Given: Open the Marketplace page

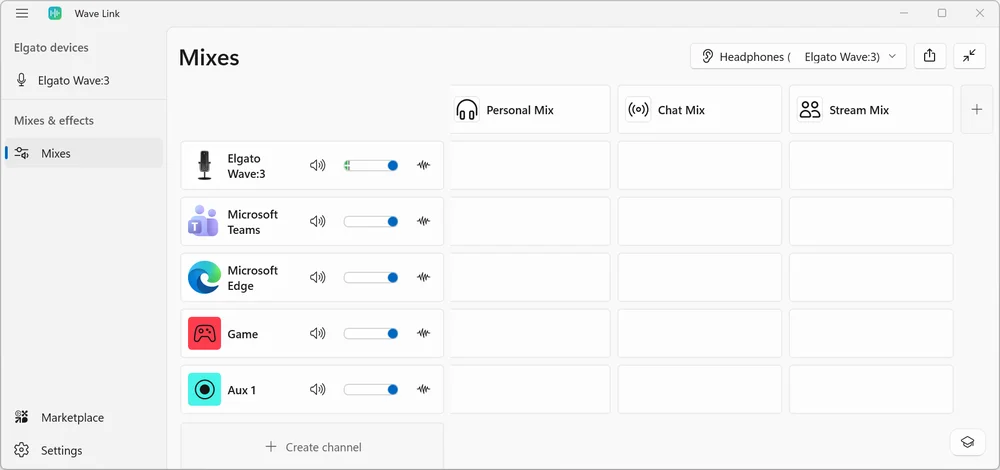Looking at the screenshot, I should (84, 418).
